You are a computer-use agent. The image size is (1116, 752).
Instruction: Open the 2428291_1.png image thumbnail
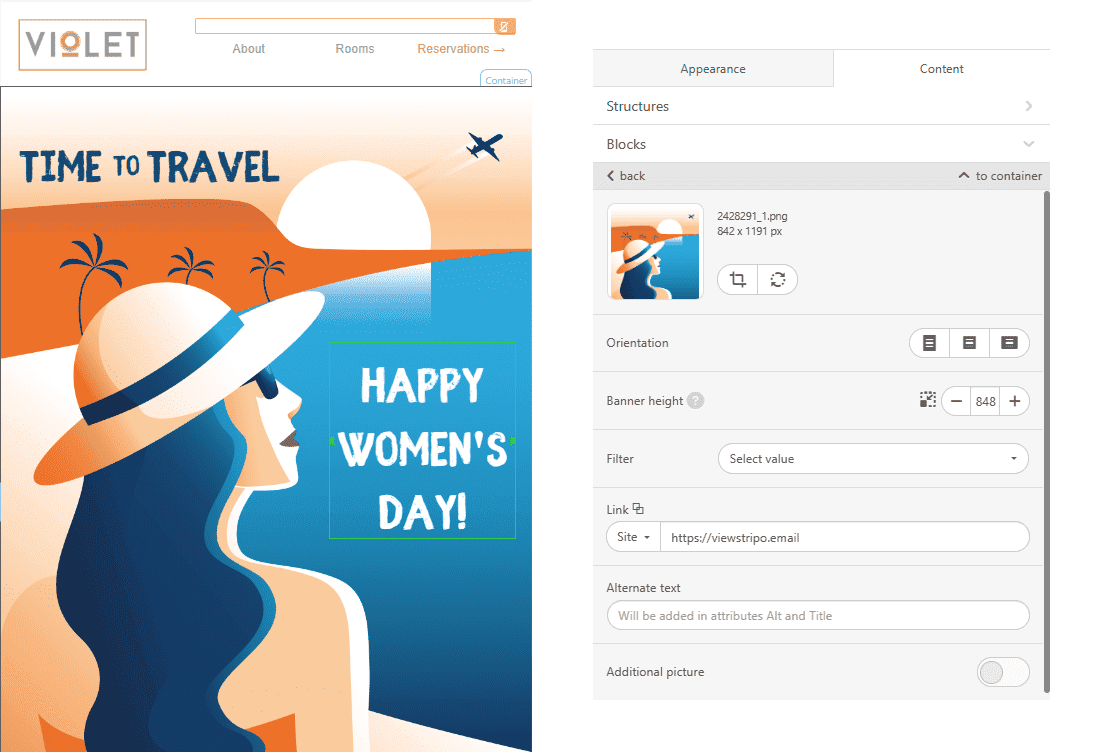655,251
